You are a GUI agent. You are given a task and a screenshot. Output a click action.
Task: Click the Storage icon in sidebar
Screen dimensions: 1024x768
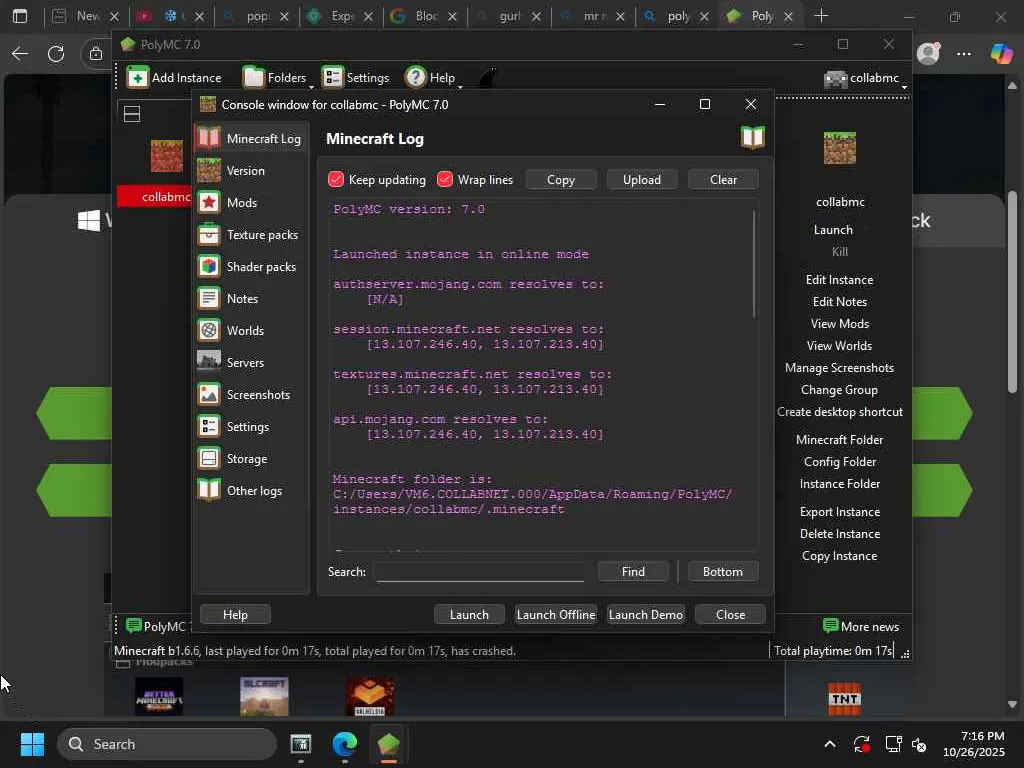pyautogui.click(x=209, y=458)
